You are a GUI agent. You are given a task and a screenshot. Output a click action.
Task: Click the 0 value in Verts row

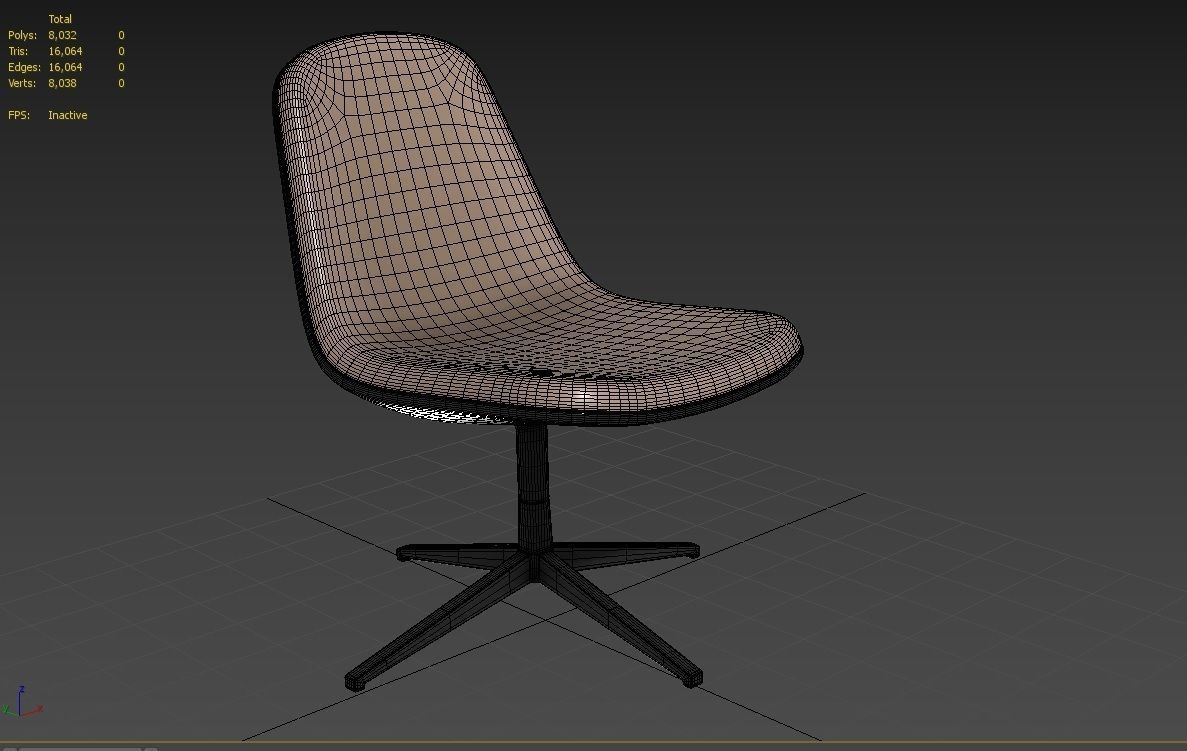click(121, 83)
